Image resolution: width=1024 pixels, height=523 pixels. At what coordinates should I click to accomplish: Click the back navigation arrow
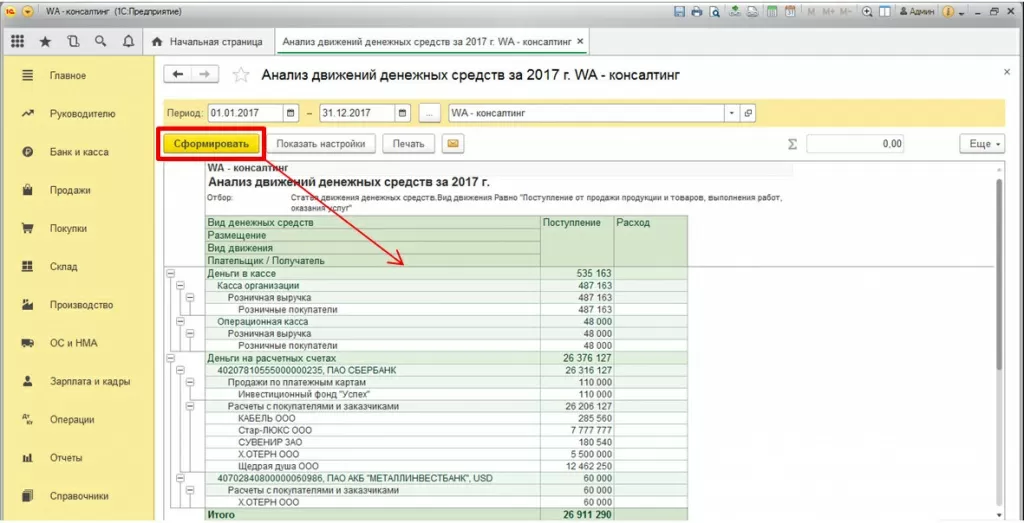click(x=178, y=75)
